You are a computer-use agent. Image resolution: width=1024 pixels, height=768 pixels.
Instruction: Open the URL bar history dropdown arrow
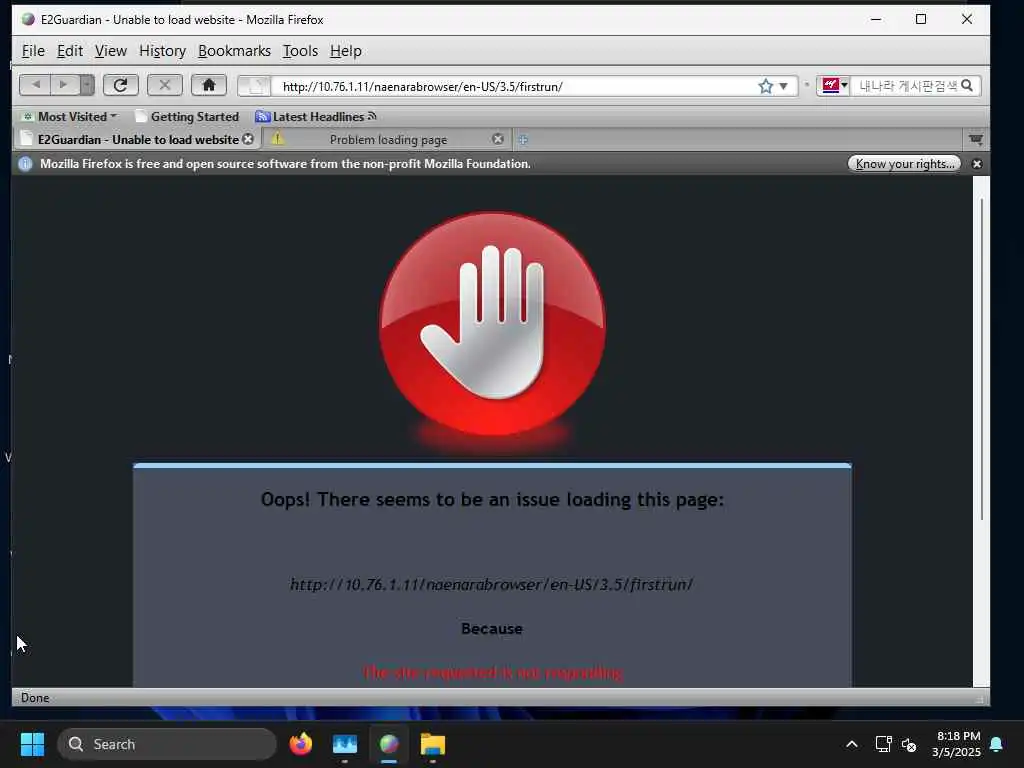pos(784,86)
